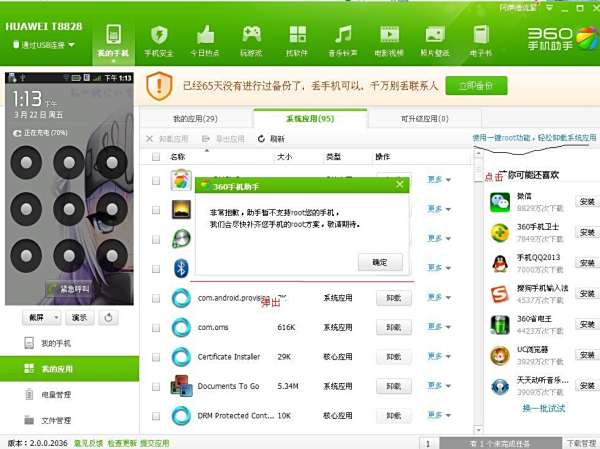
Task: Click 紧急呼叫 in the phone preview
Action: pyautogui.click(x=69, y=289)
